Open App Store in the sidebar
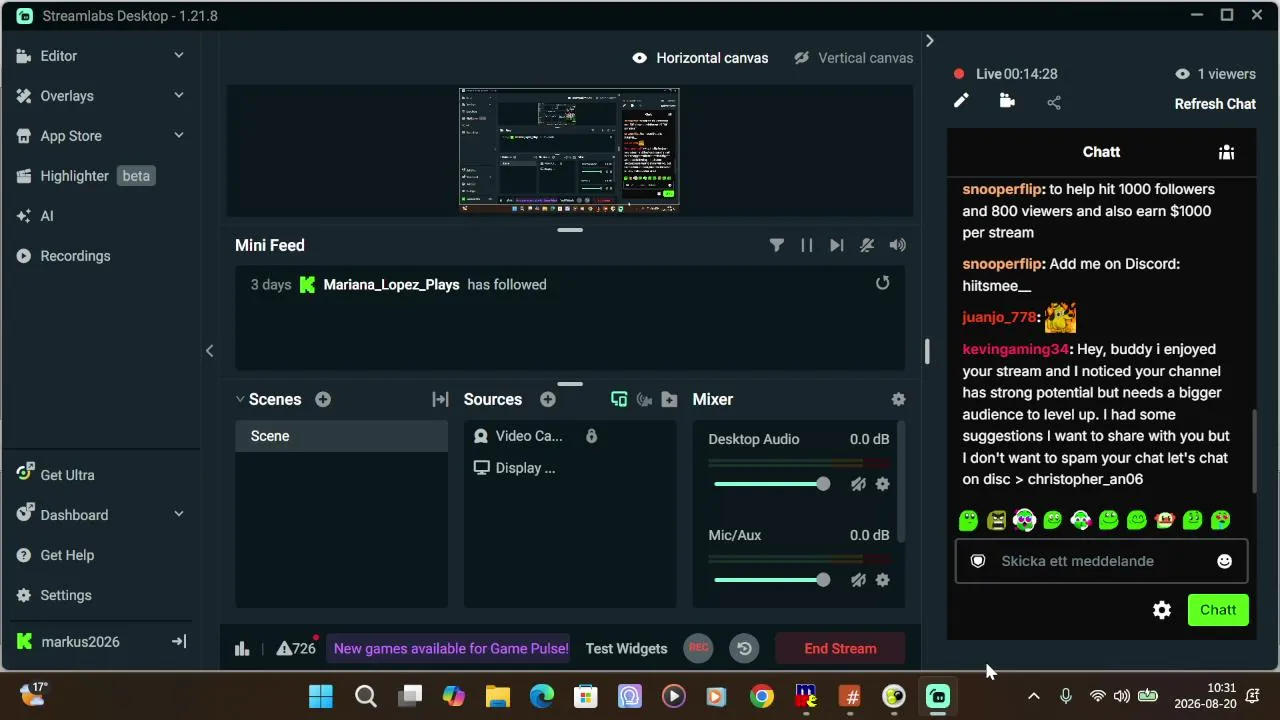 pos(71,136)
